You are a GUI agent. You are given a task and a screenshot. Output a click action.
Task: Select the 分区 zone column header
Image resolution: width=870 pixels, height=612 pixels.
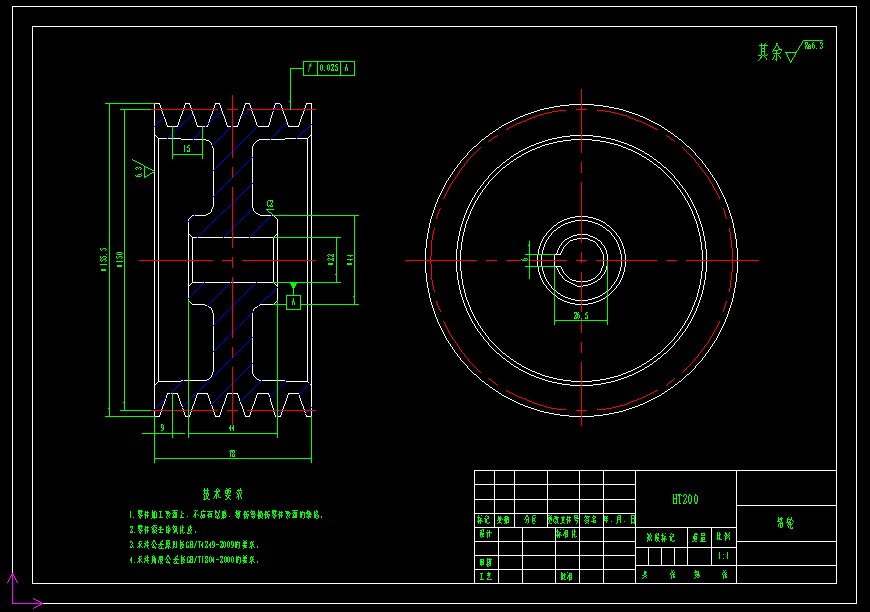point(530,520)
